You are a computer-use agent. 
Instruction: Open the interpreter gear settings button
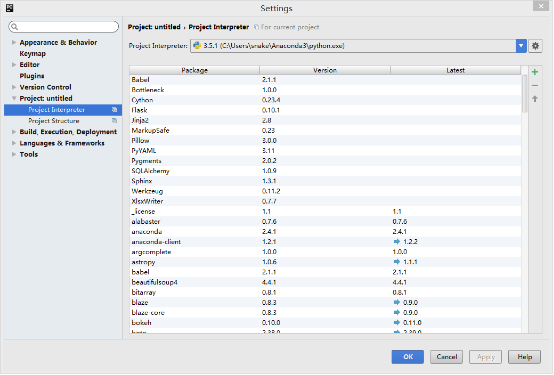pos(536,46)
